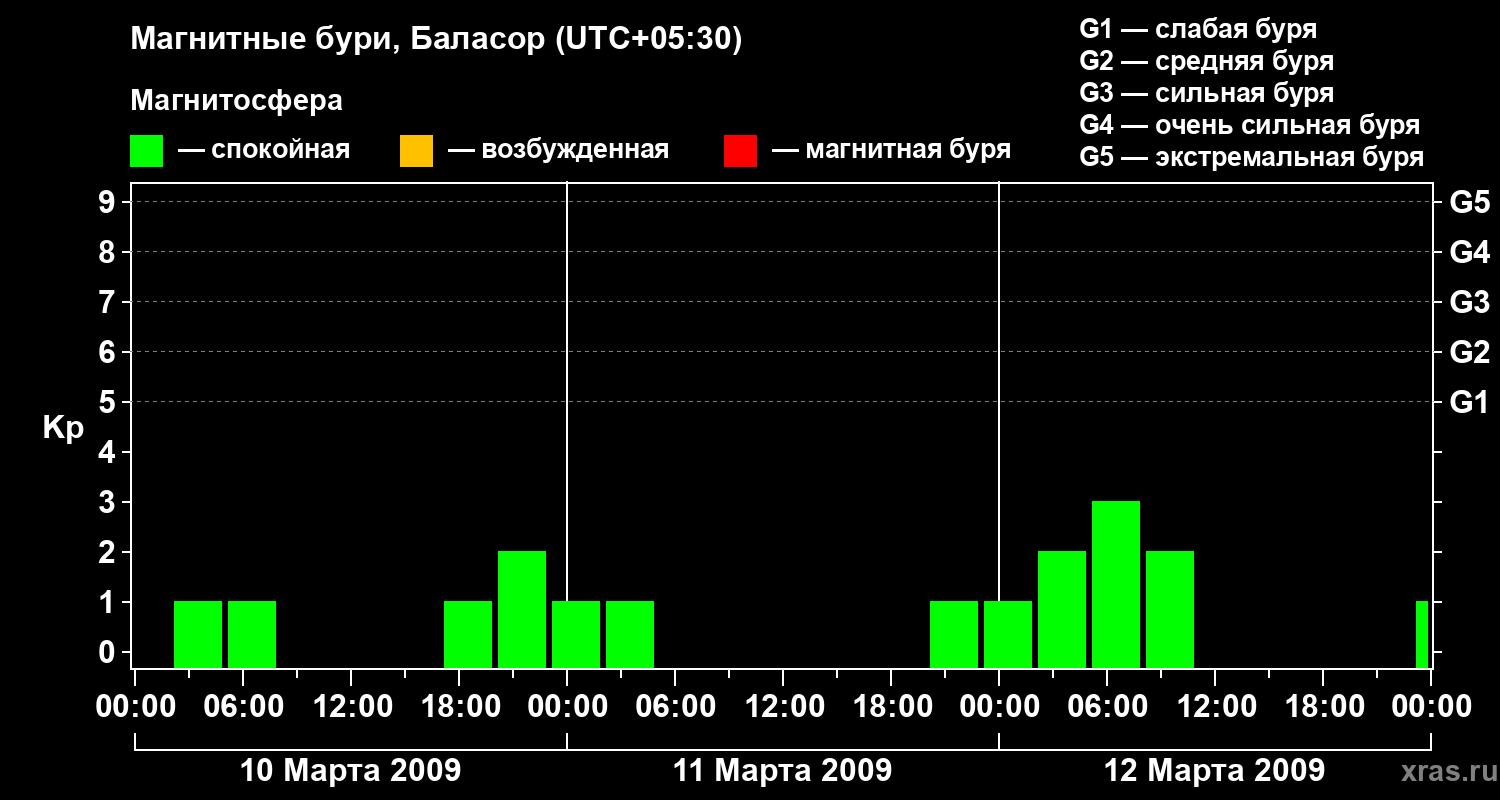
Task: Click the narrow green bar at chart's right edge
Action: click(1422, 634)
